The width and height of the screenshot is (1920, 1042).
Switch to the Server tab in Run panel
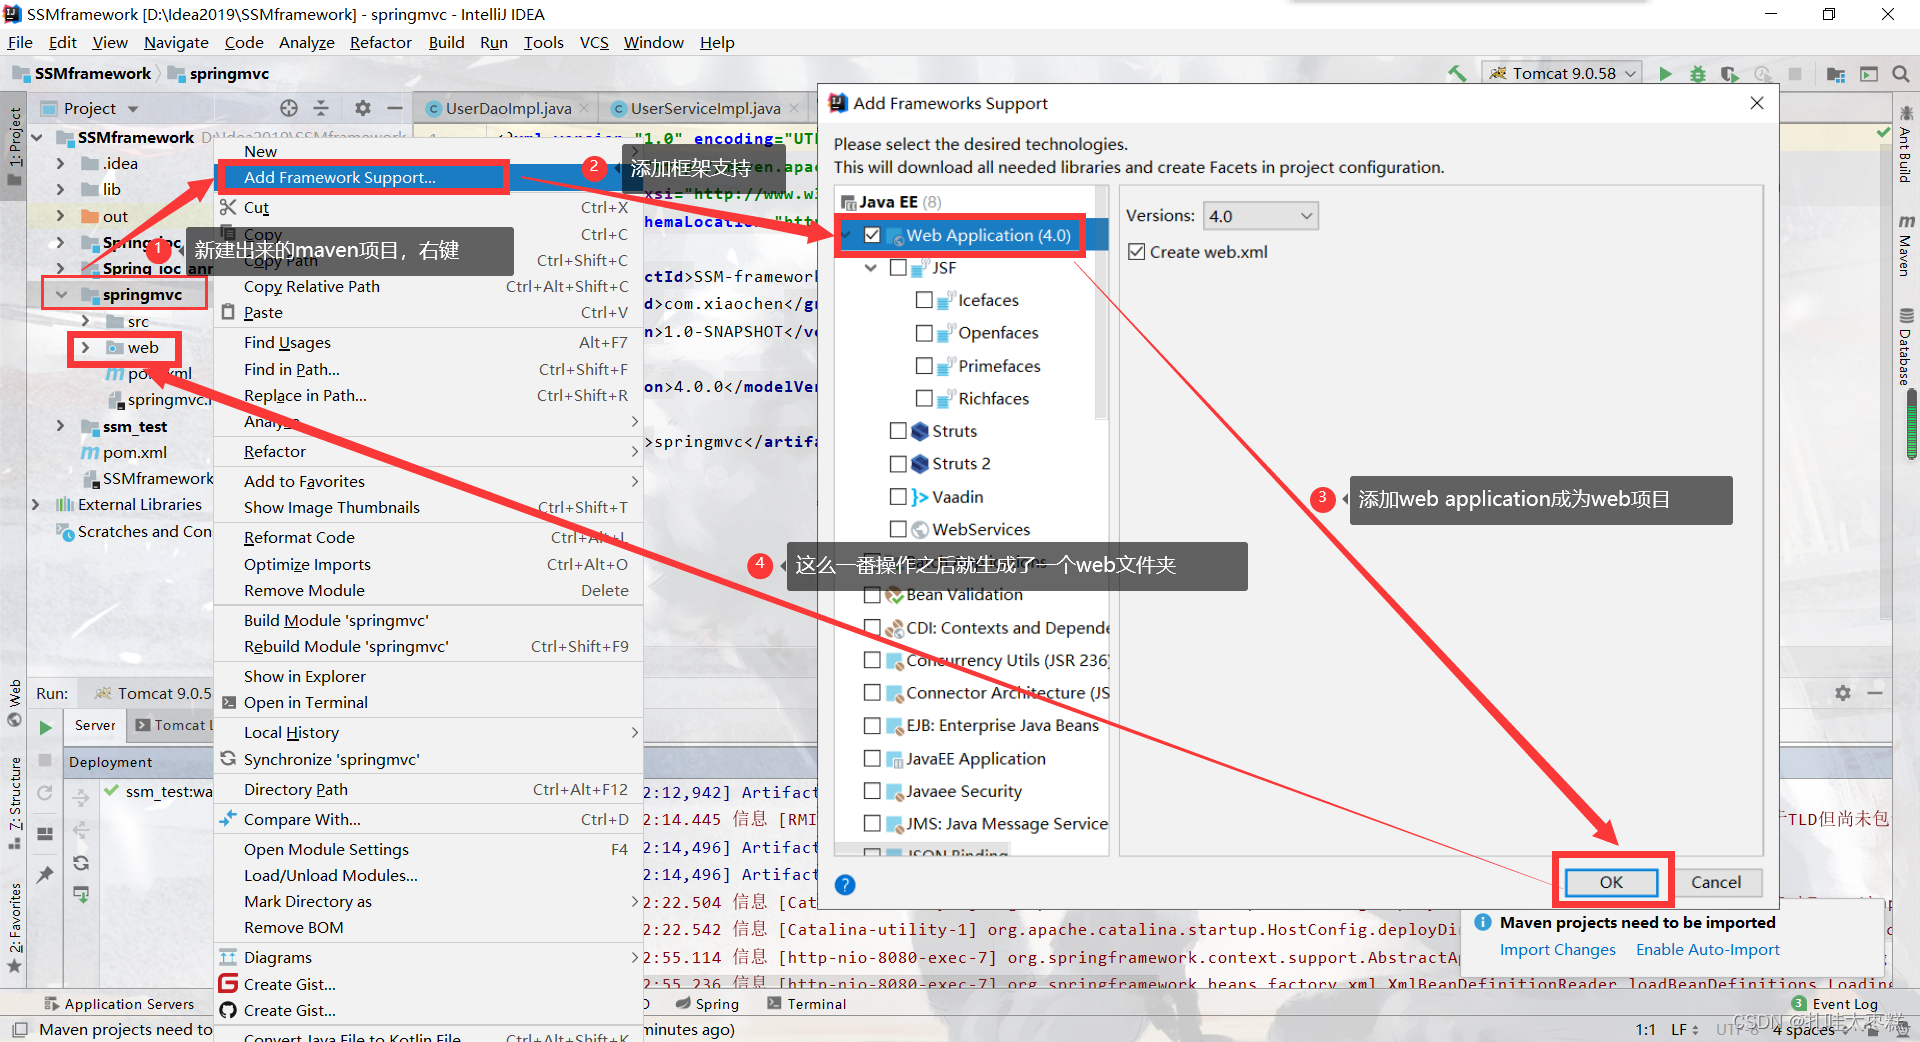(x=95, y=725)
